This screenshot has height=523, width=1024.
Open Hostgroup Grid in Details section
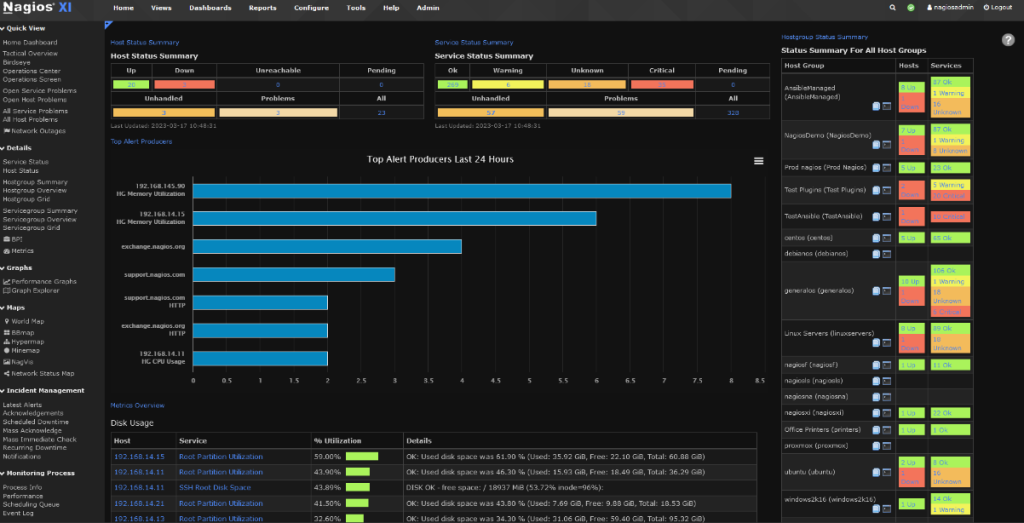pyautogui.click(x=25, y=199)
